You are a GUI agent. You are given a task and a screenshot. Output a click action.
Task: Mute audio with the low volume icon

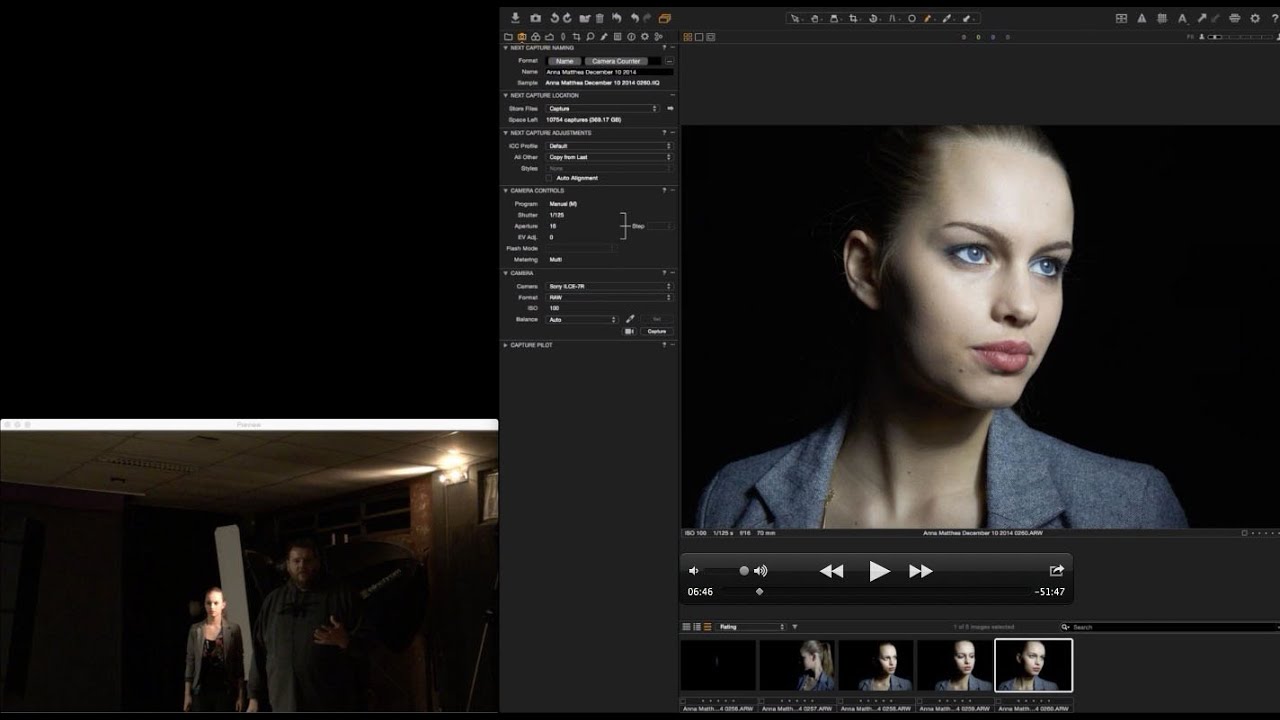[x=694, y=571]
